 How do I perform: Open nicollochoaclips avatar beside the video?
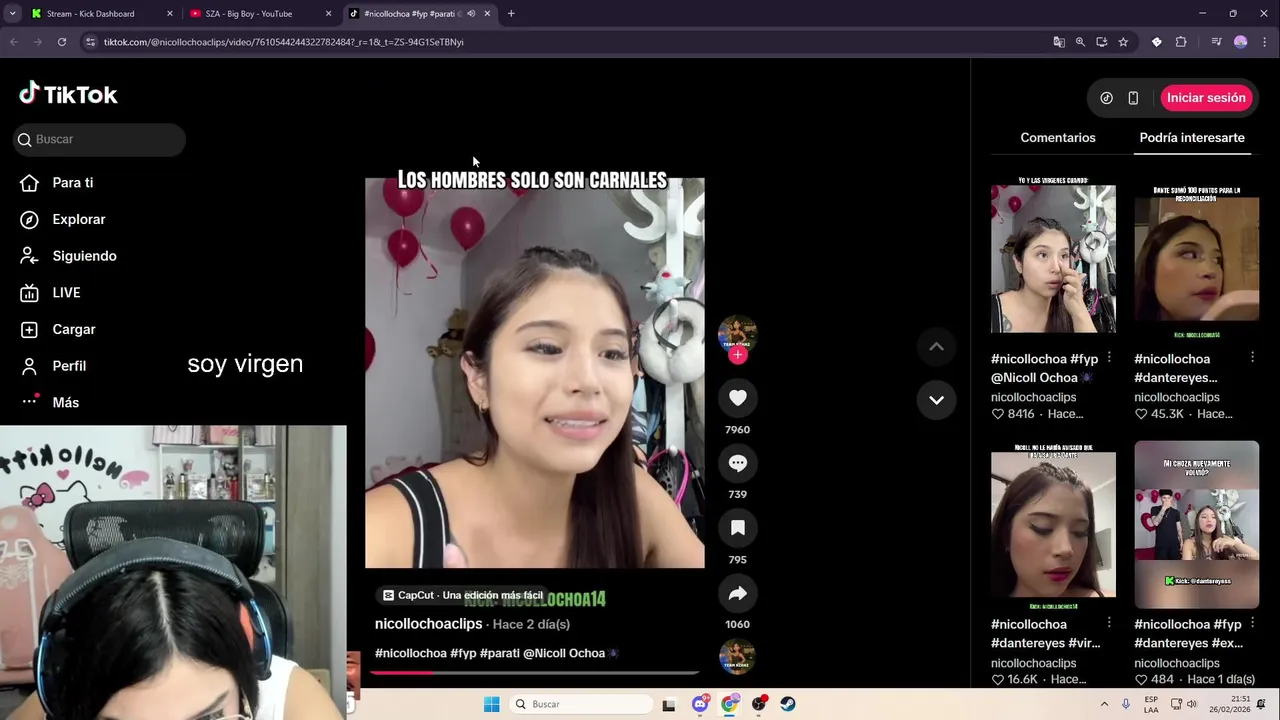coord(738,334)
